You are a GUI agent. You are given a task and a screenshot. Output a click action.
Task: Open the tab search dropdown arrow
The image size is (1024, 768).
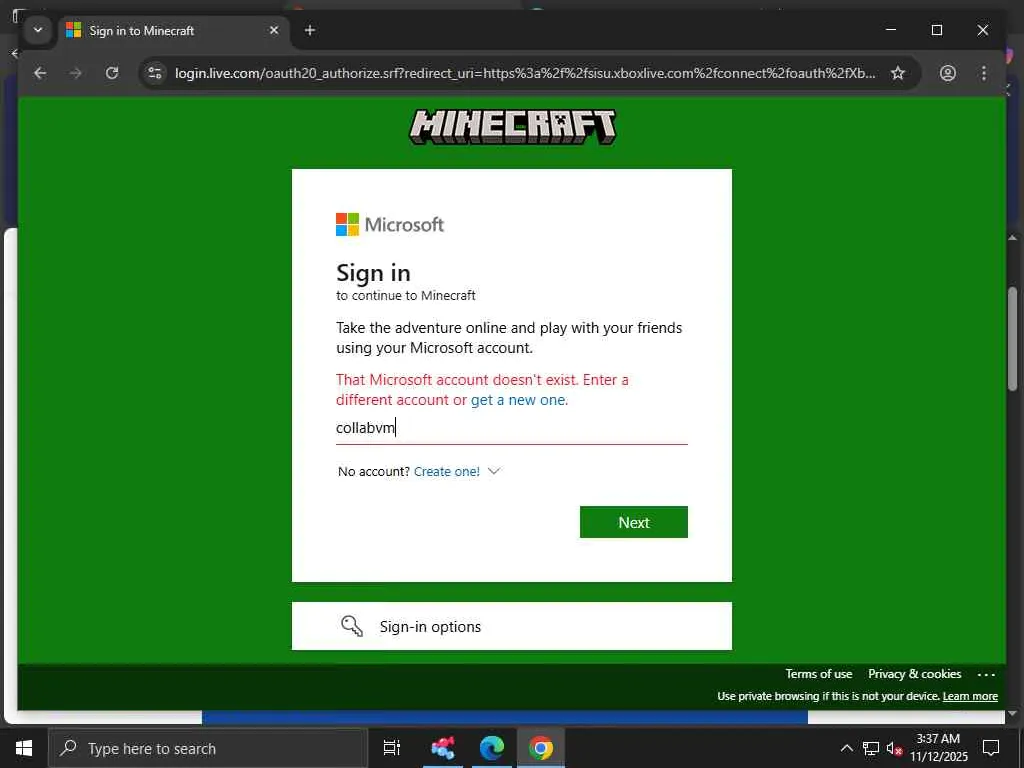[x=38, y=30]
